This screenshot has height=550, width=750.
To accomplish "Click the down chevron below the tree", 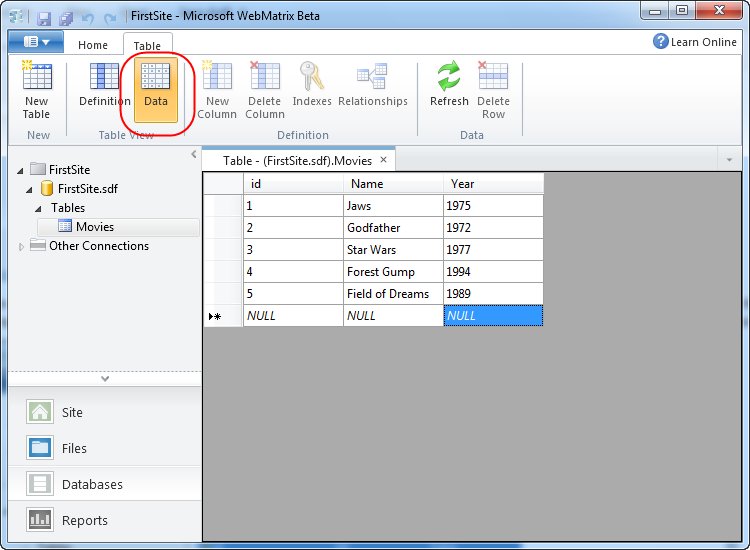I will [105, 378].
